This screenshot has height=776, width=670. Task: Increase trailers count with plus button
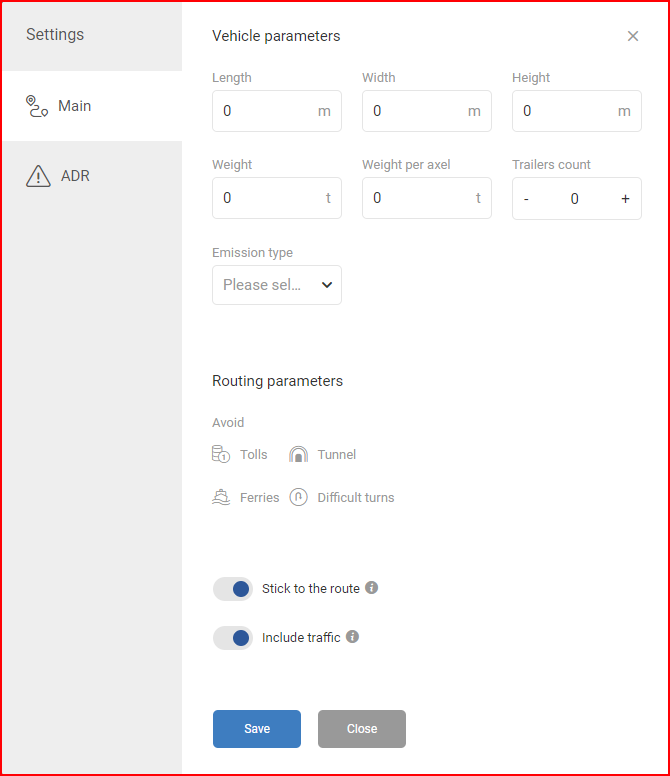click(625, 198)
